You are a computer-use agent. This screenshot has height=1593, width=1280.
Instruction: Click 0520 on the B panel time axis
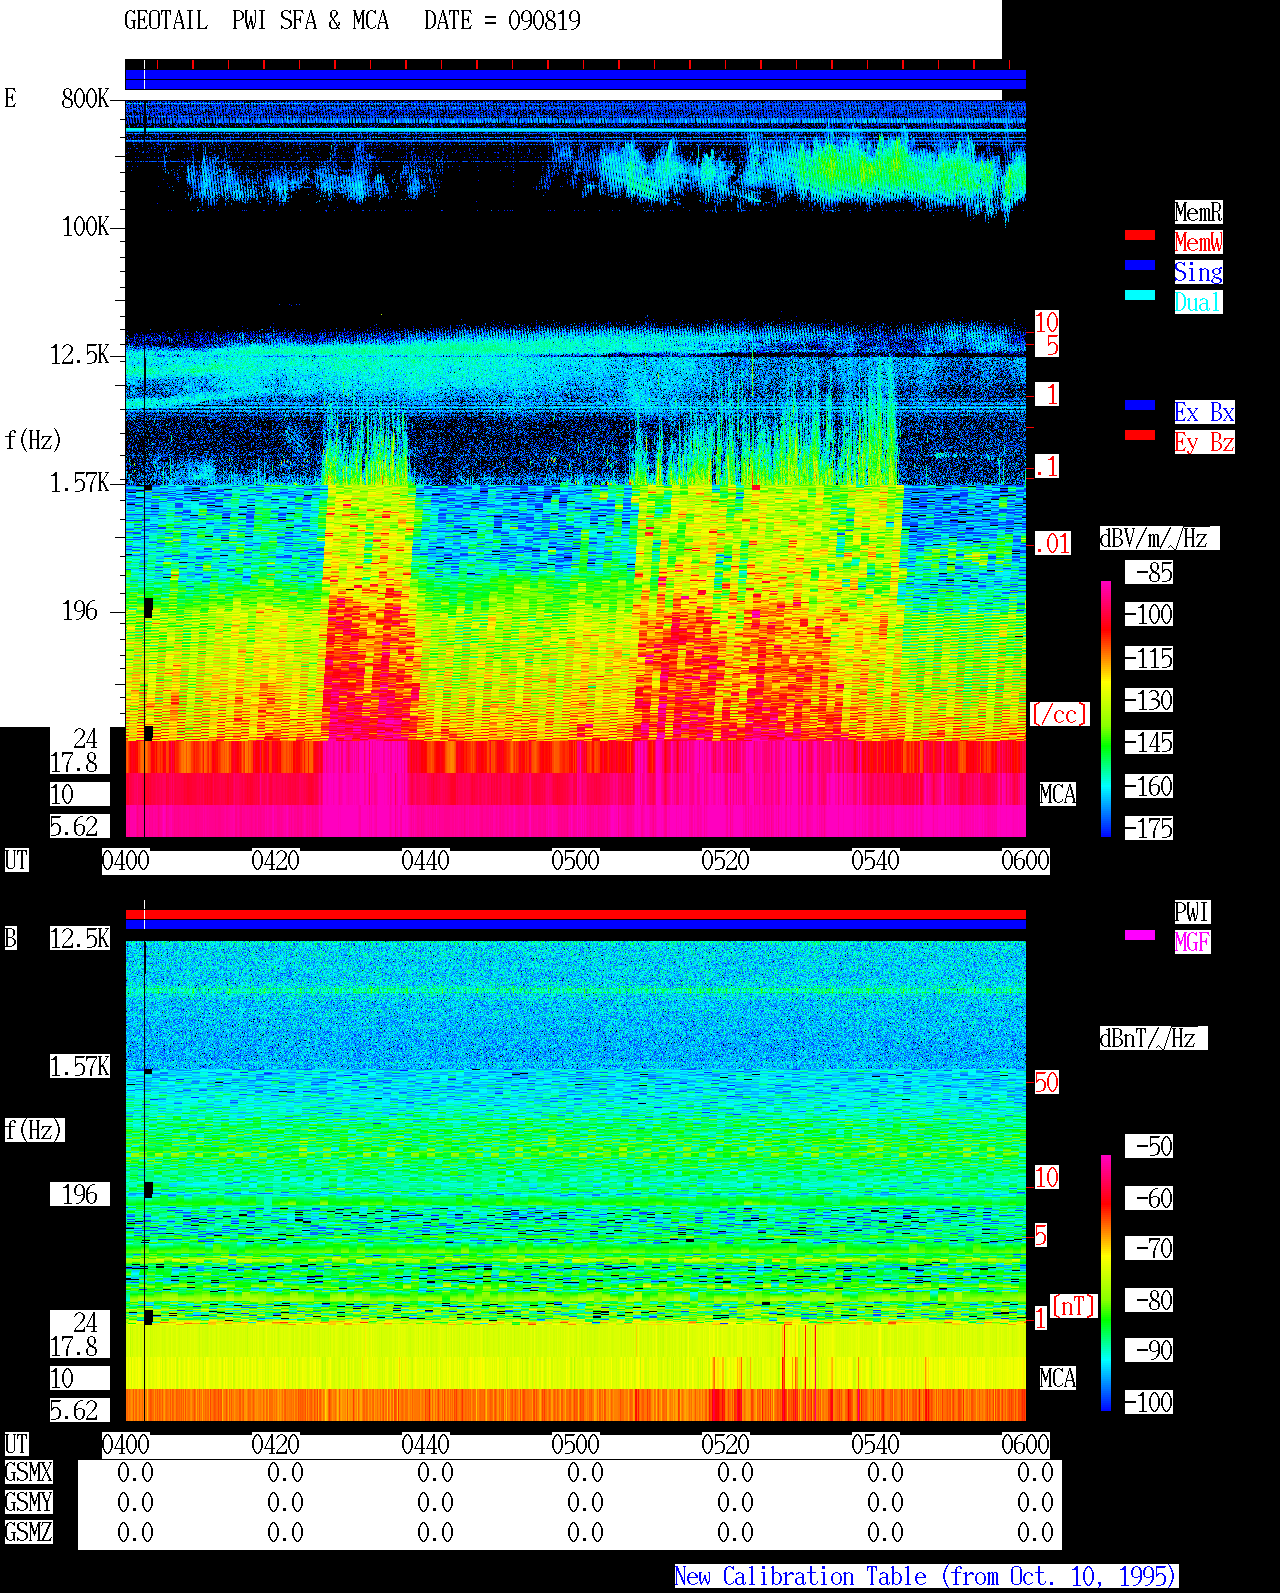(726, 1444)
